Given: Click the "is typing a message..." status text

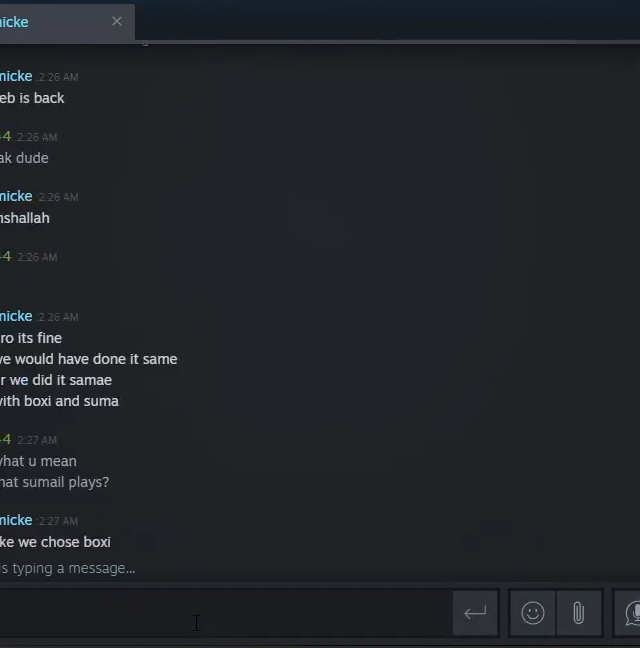Looking at the screenshot, I should tap(68, 568).
